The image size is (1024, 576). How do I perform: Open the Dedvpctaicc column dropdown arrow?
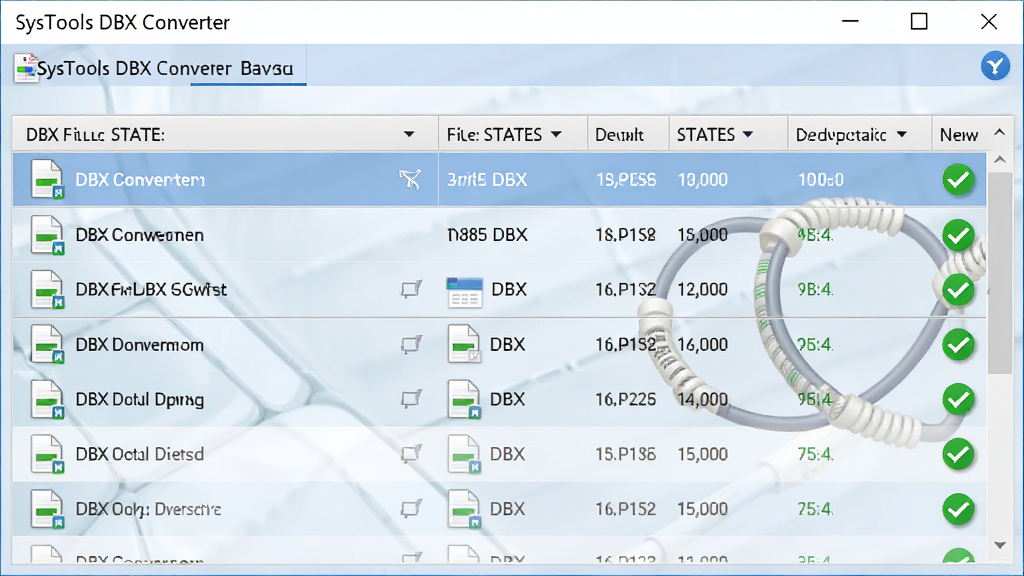click(x=902, y=135)
